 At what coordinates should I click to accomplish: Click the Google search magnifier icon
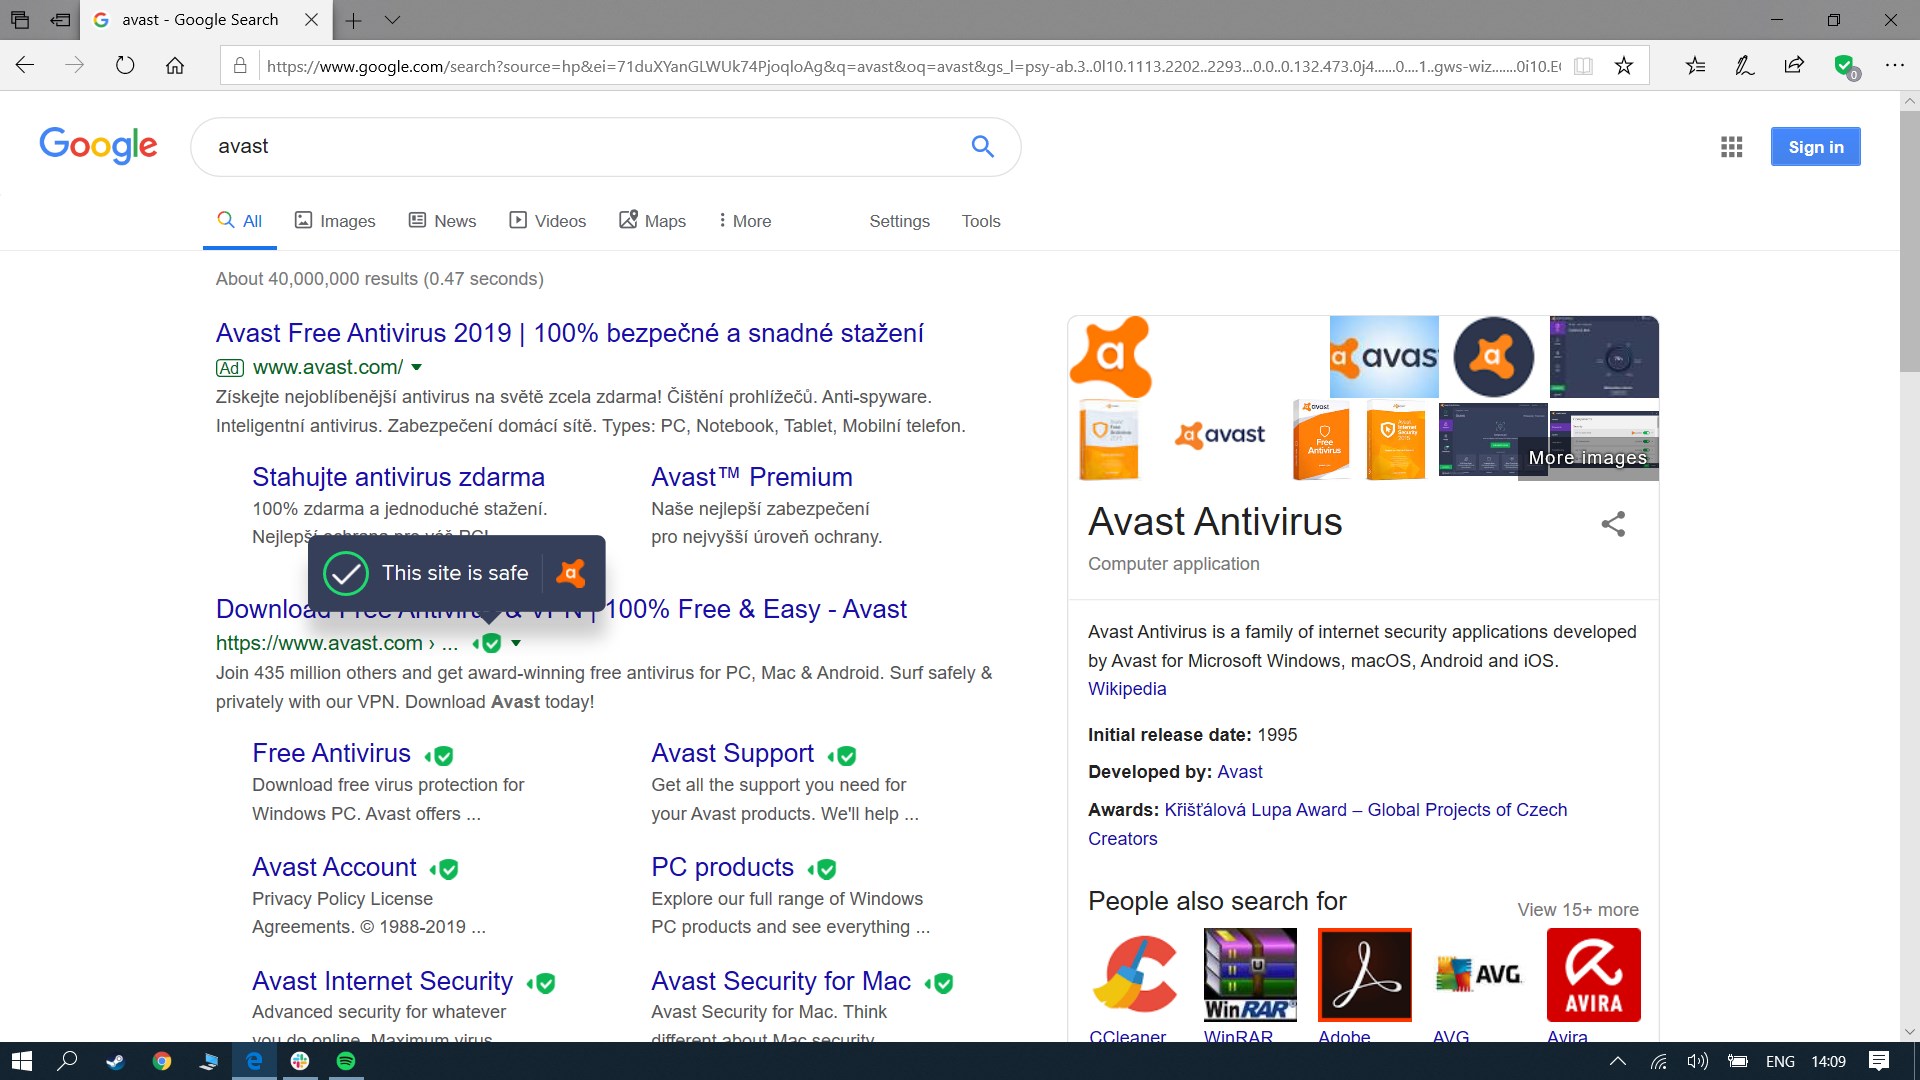[x=982, y=147]
